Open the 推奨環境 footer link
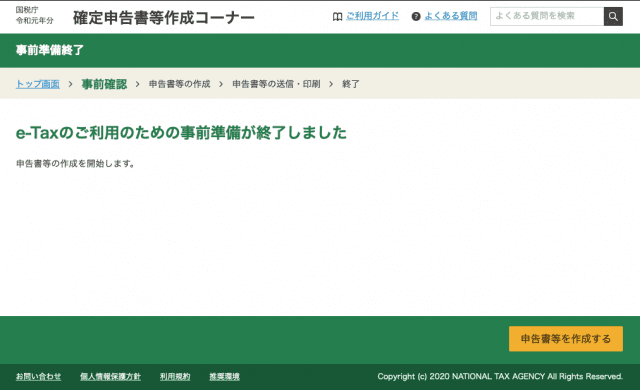 pyautogui.click(x=224, y=377)
